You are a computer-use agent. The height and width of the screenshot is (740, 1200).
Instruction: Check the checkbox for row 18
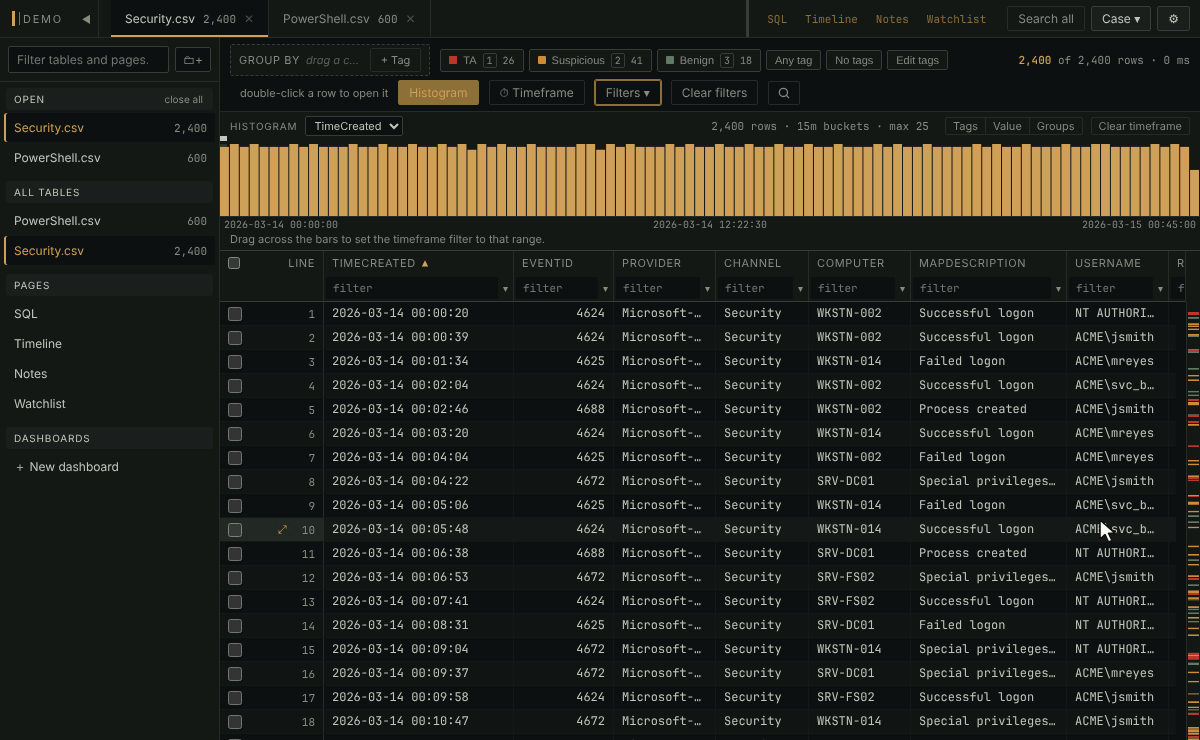(234, 721)
